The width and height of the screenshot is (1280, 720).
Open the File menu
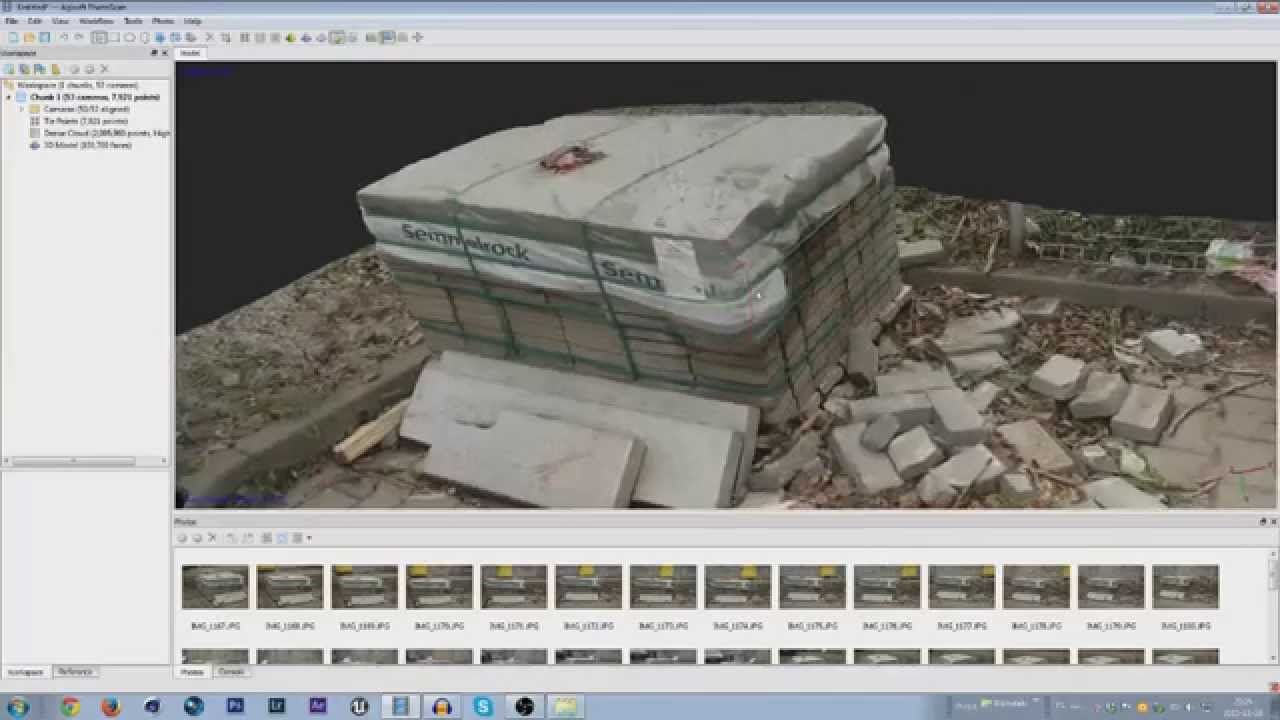tap(12, 20)
